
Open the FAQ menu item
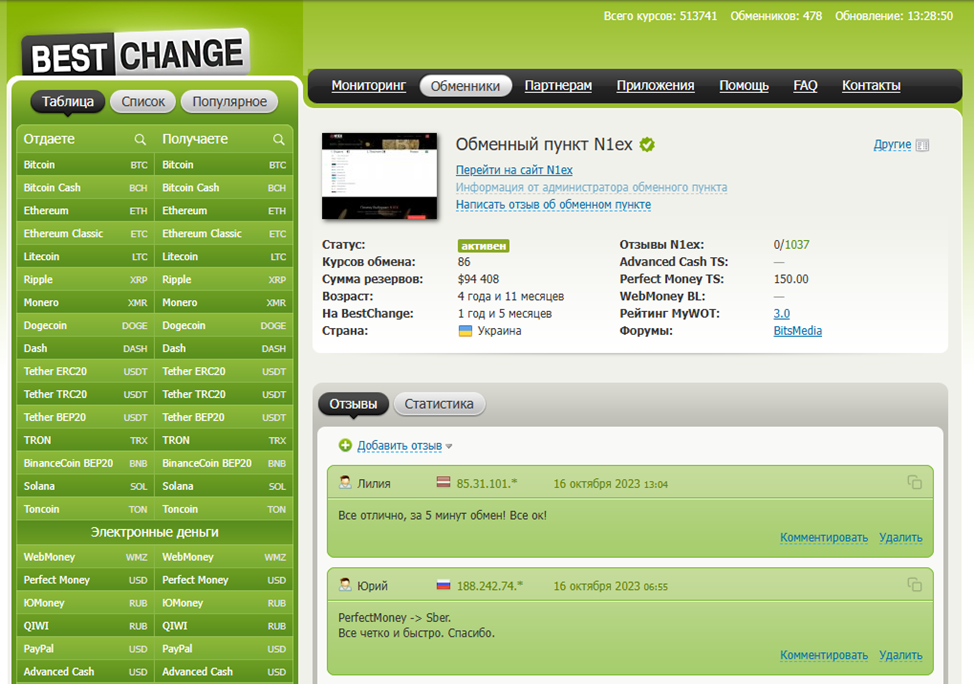[805, 86]
